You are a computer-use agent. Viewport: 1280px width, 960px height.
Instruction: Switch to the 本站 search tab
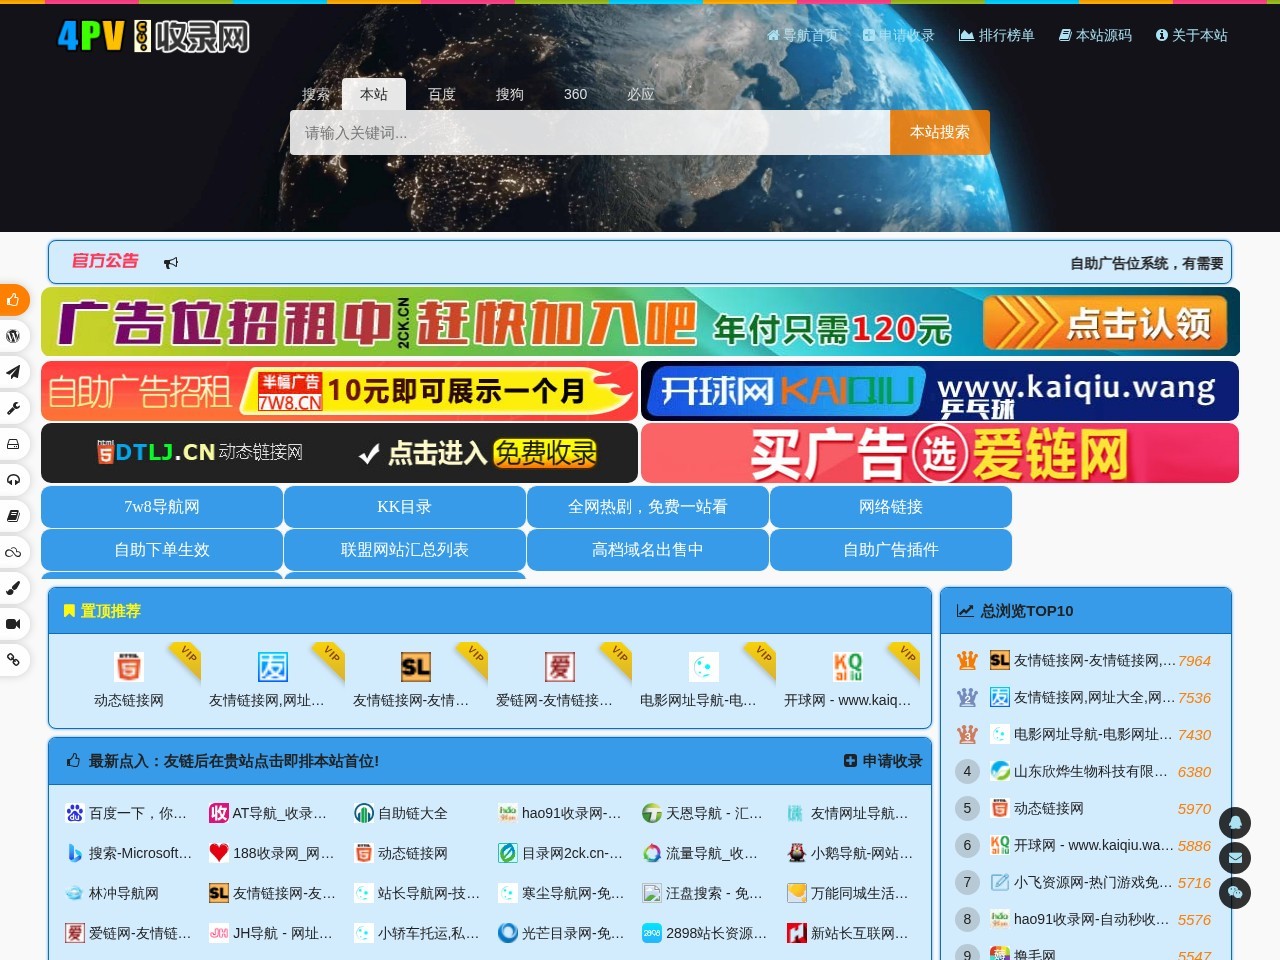374,94
